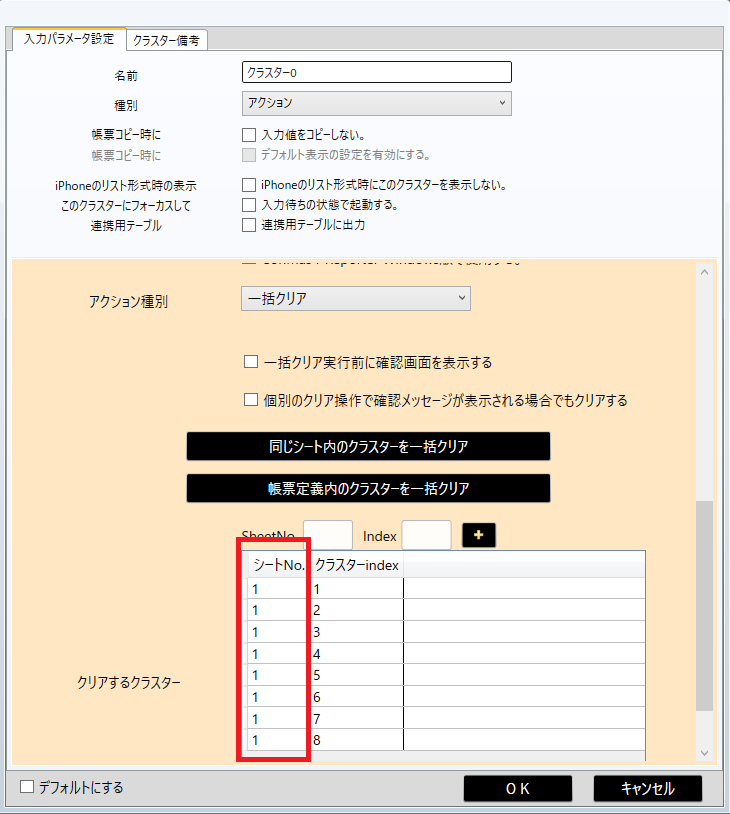Select the 入力パラメータ設定 tab
Viewport: 730px width, 814px height.
coord(69,40)
